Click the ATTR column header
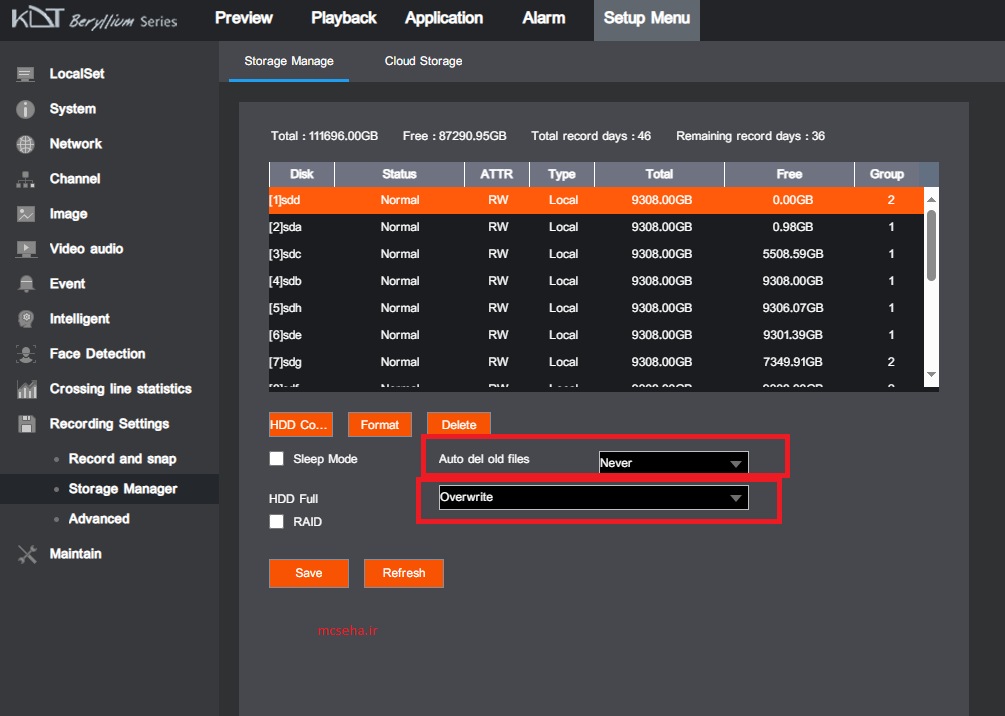Screen dimensions: 1005x716 (x=497, y=174)
